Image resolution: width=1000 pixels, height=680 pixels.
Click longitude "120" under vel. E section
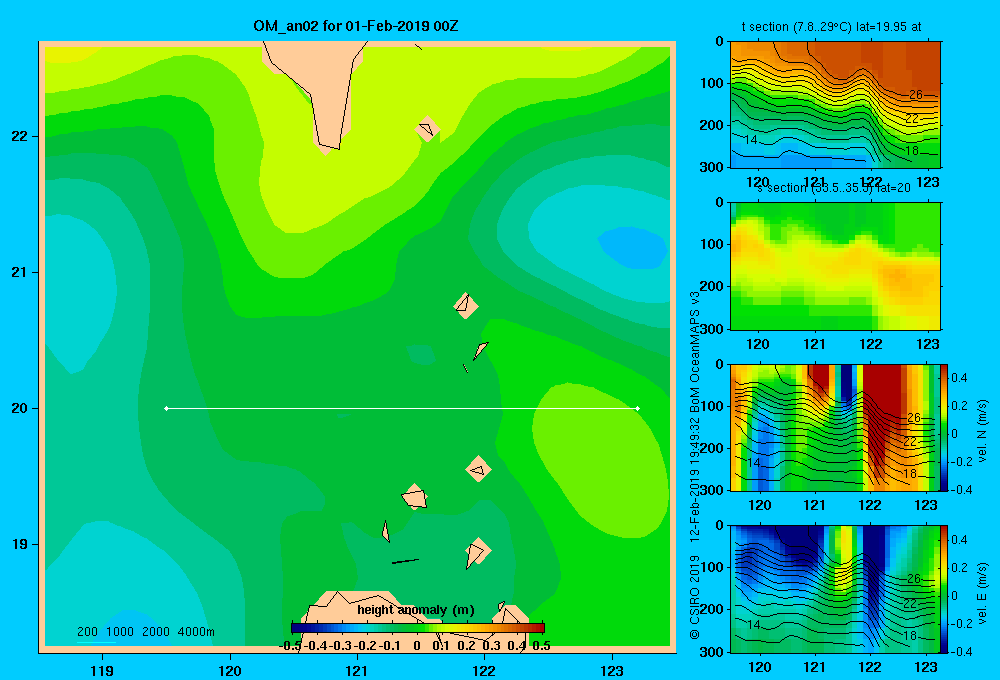[x=760, y=667]
